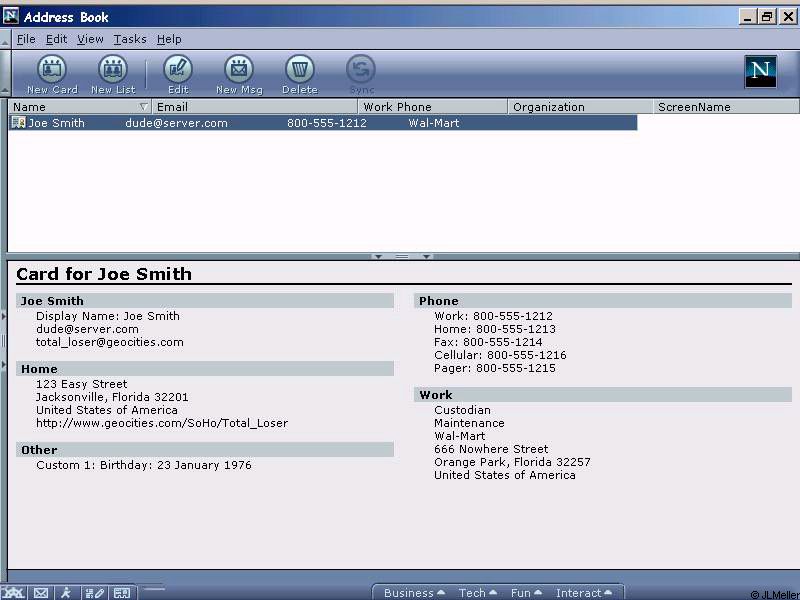Click Wal-Mart in the contact list row
Screen dimensions: 800x600
point(434,123)
